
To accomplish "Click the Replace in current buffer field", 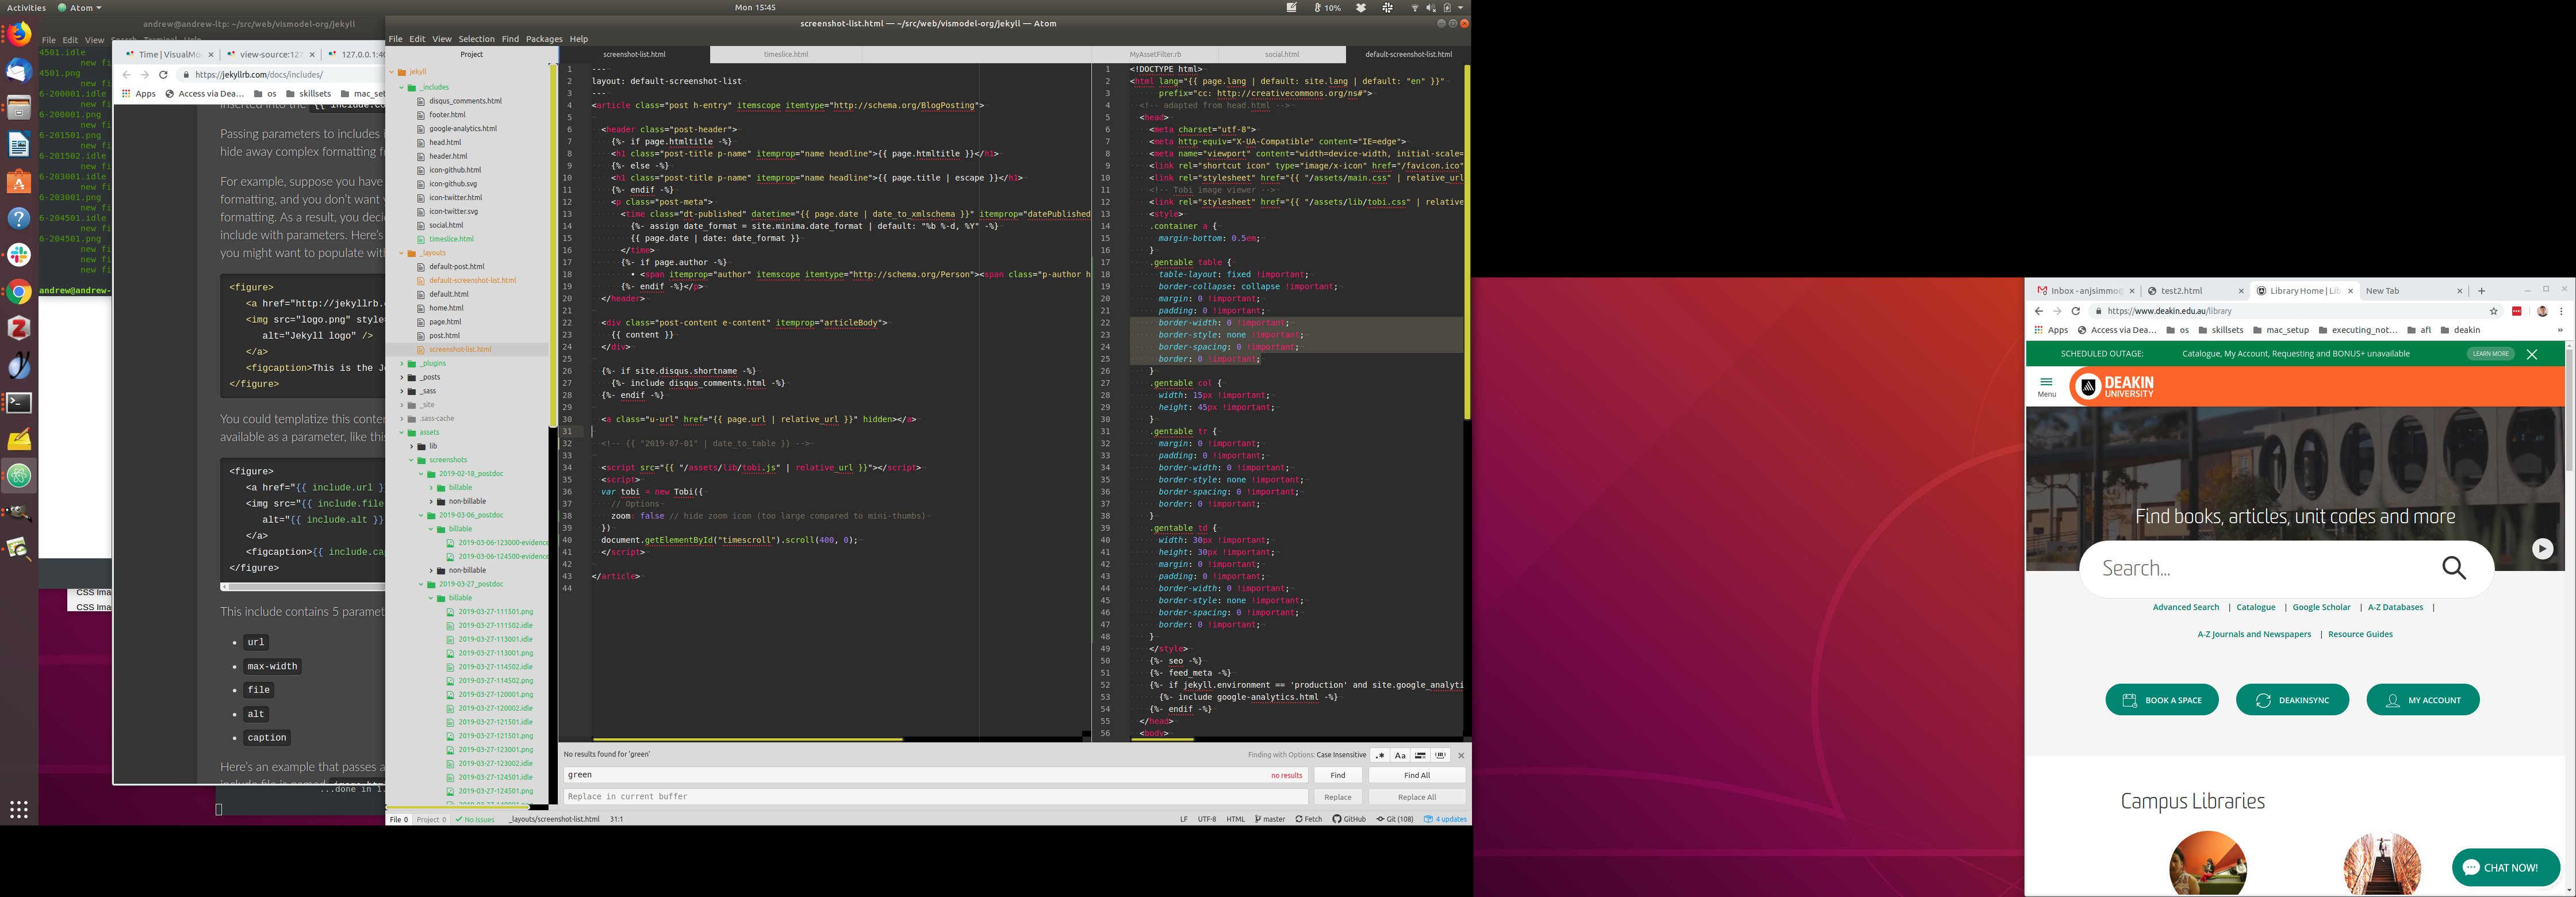I will pos(935,797).
